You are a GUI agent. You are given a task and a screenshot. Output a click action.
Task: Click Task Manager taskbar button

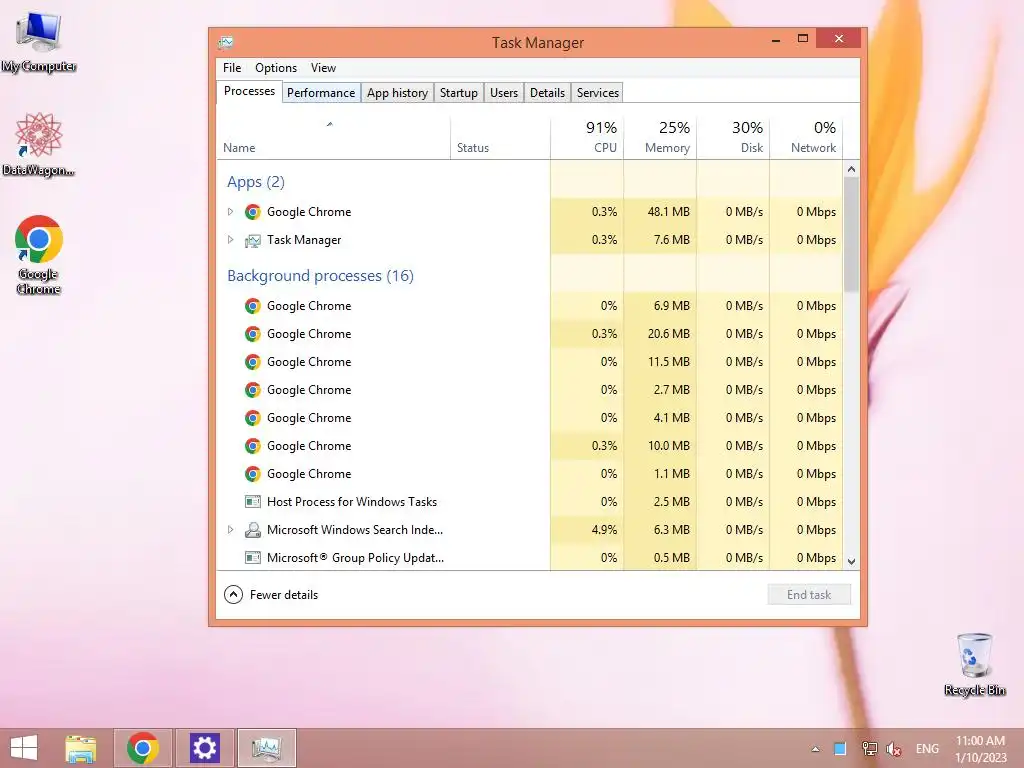click(266, 748)
